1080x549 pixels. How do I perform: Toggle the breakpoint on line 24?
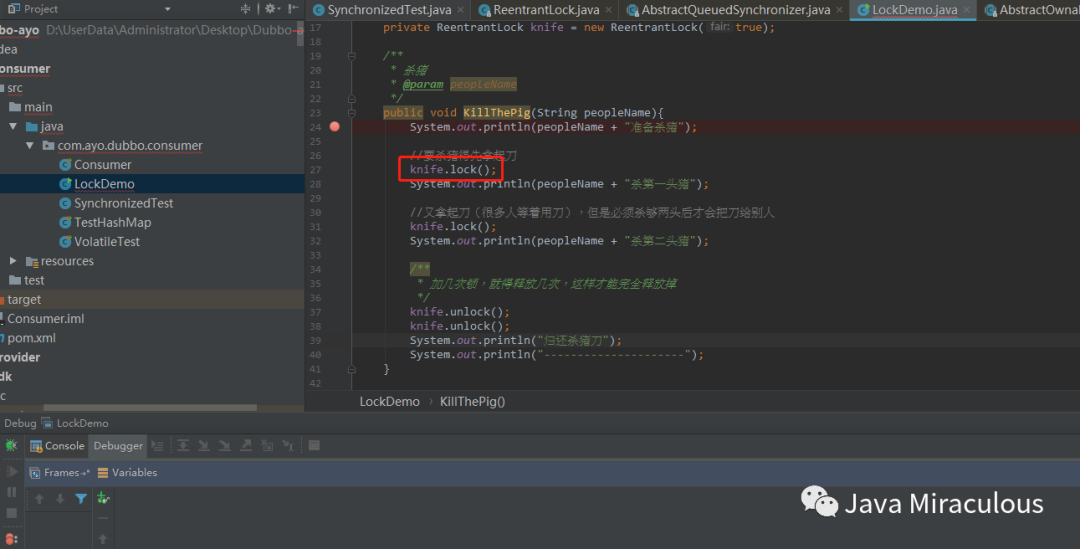335,127
